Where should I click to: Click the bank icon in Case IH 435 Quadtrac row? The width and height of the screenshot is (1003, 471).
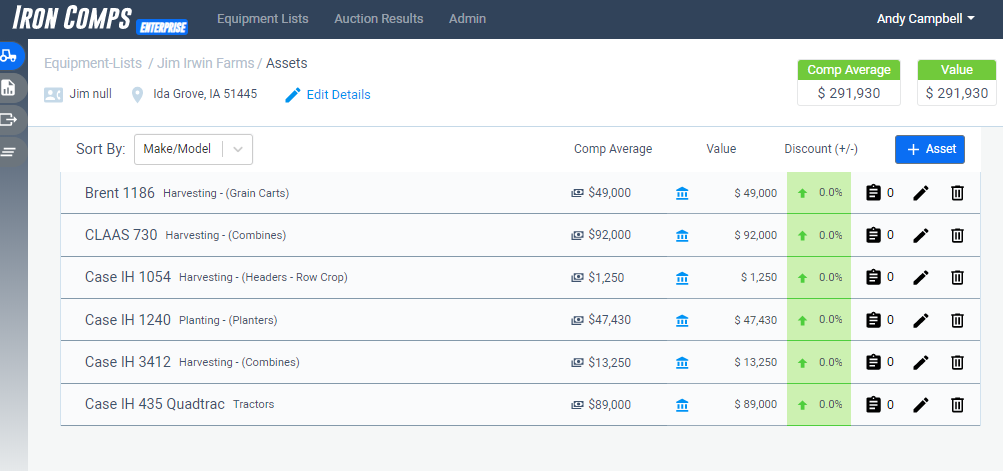(682, 405)
